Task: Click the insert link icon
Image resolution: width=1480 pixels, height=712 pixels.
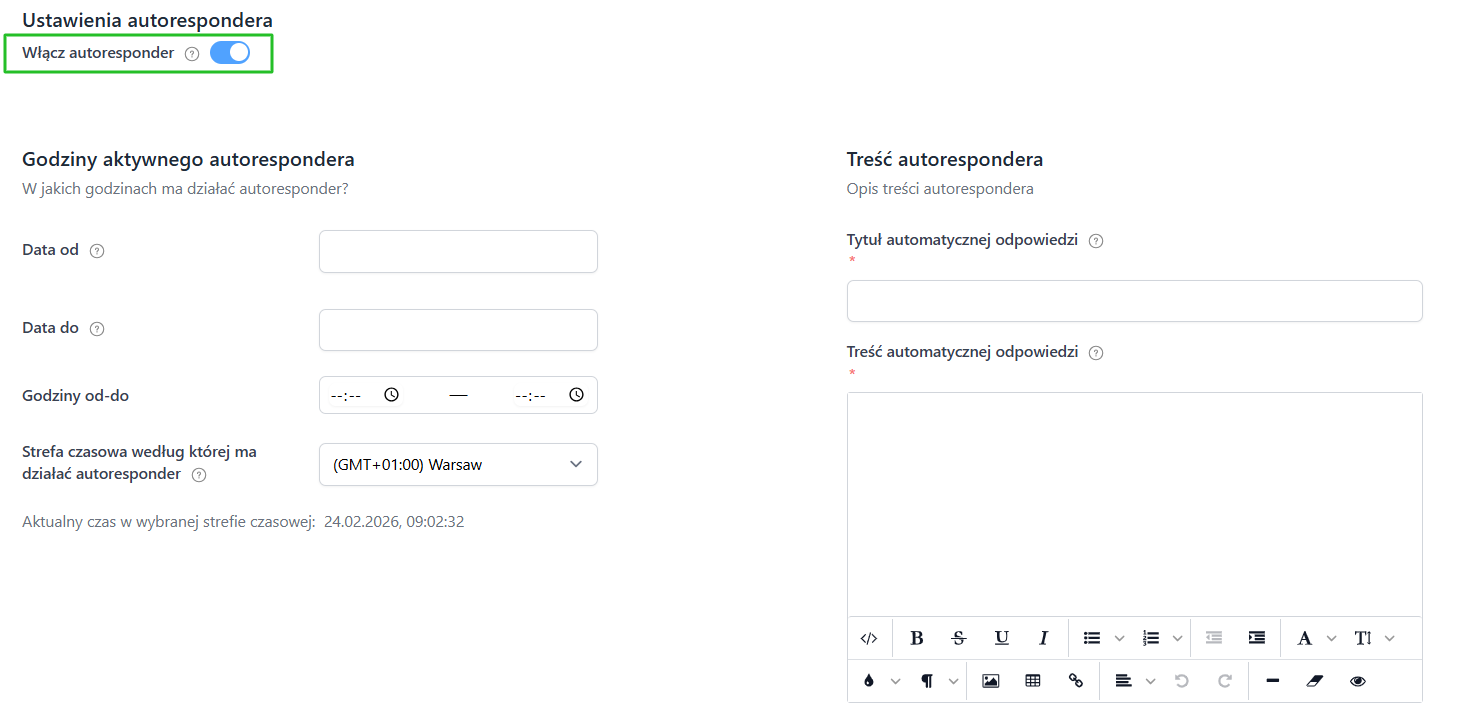Action: [x=1076, y=681]
